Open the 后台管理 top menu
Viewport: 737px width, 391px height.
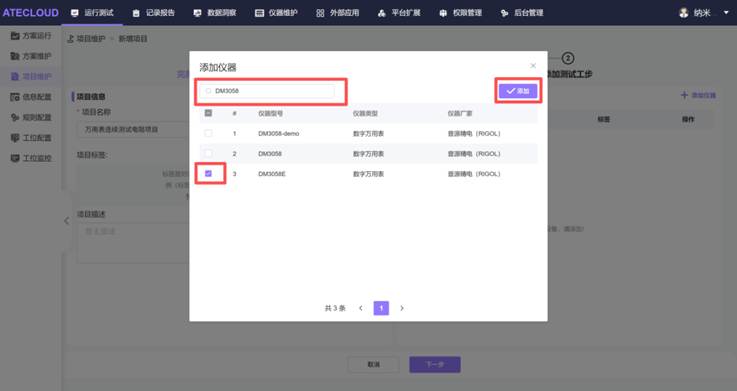tap(522, 13)
